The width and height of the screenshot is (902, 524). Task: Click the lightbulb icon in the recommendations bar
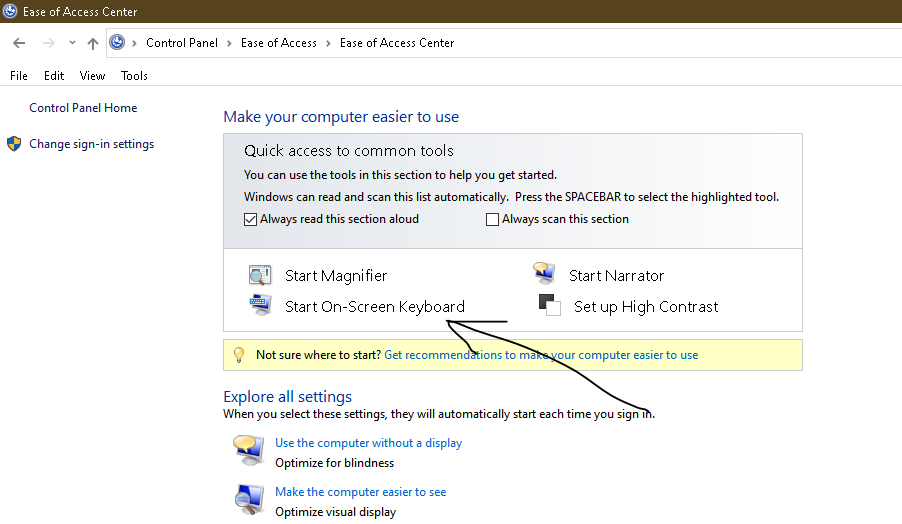[239, 355]
